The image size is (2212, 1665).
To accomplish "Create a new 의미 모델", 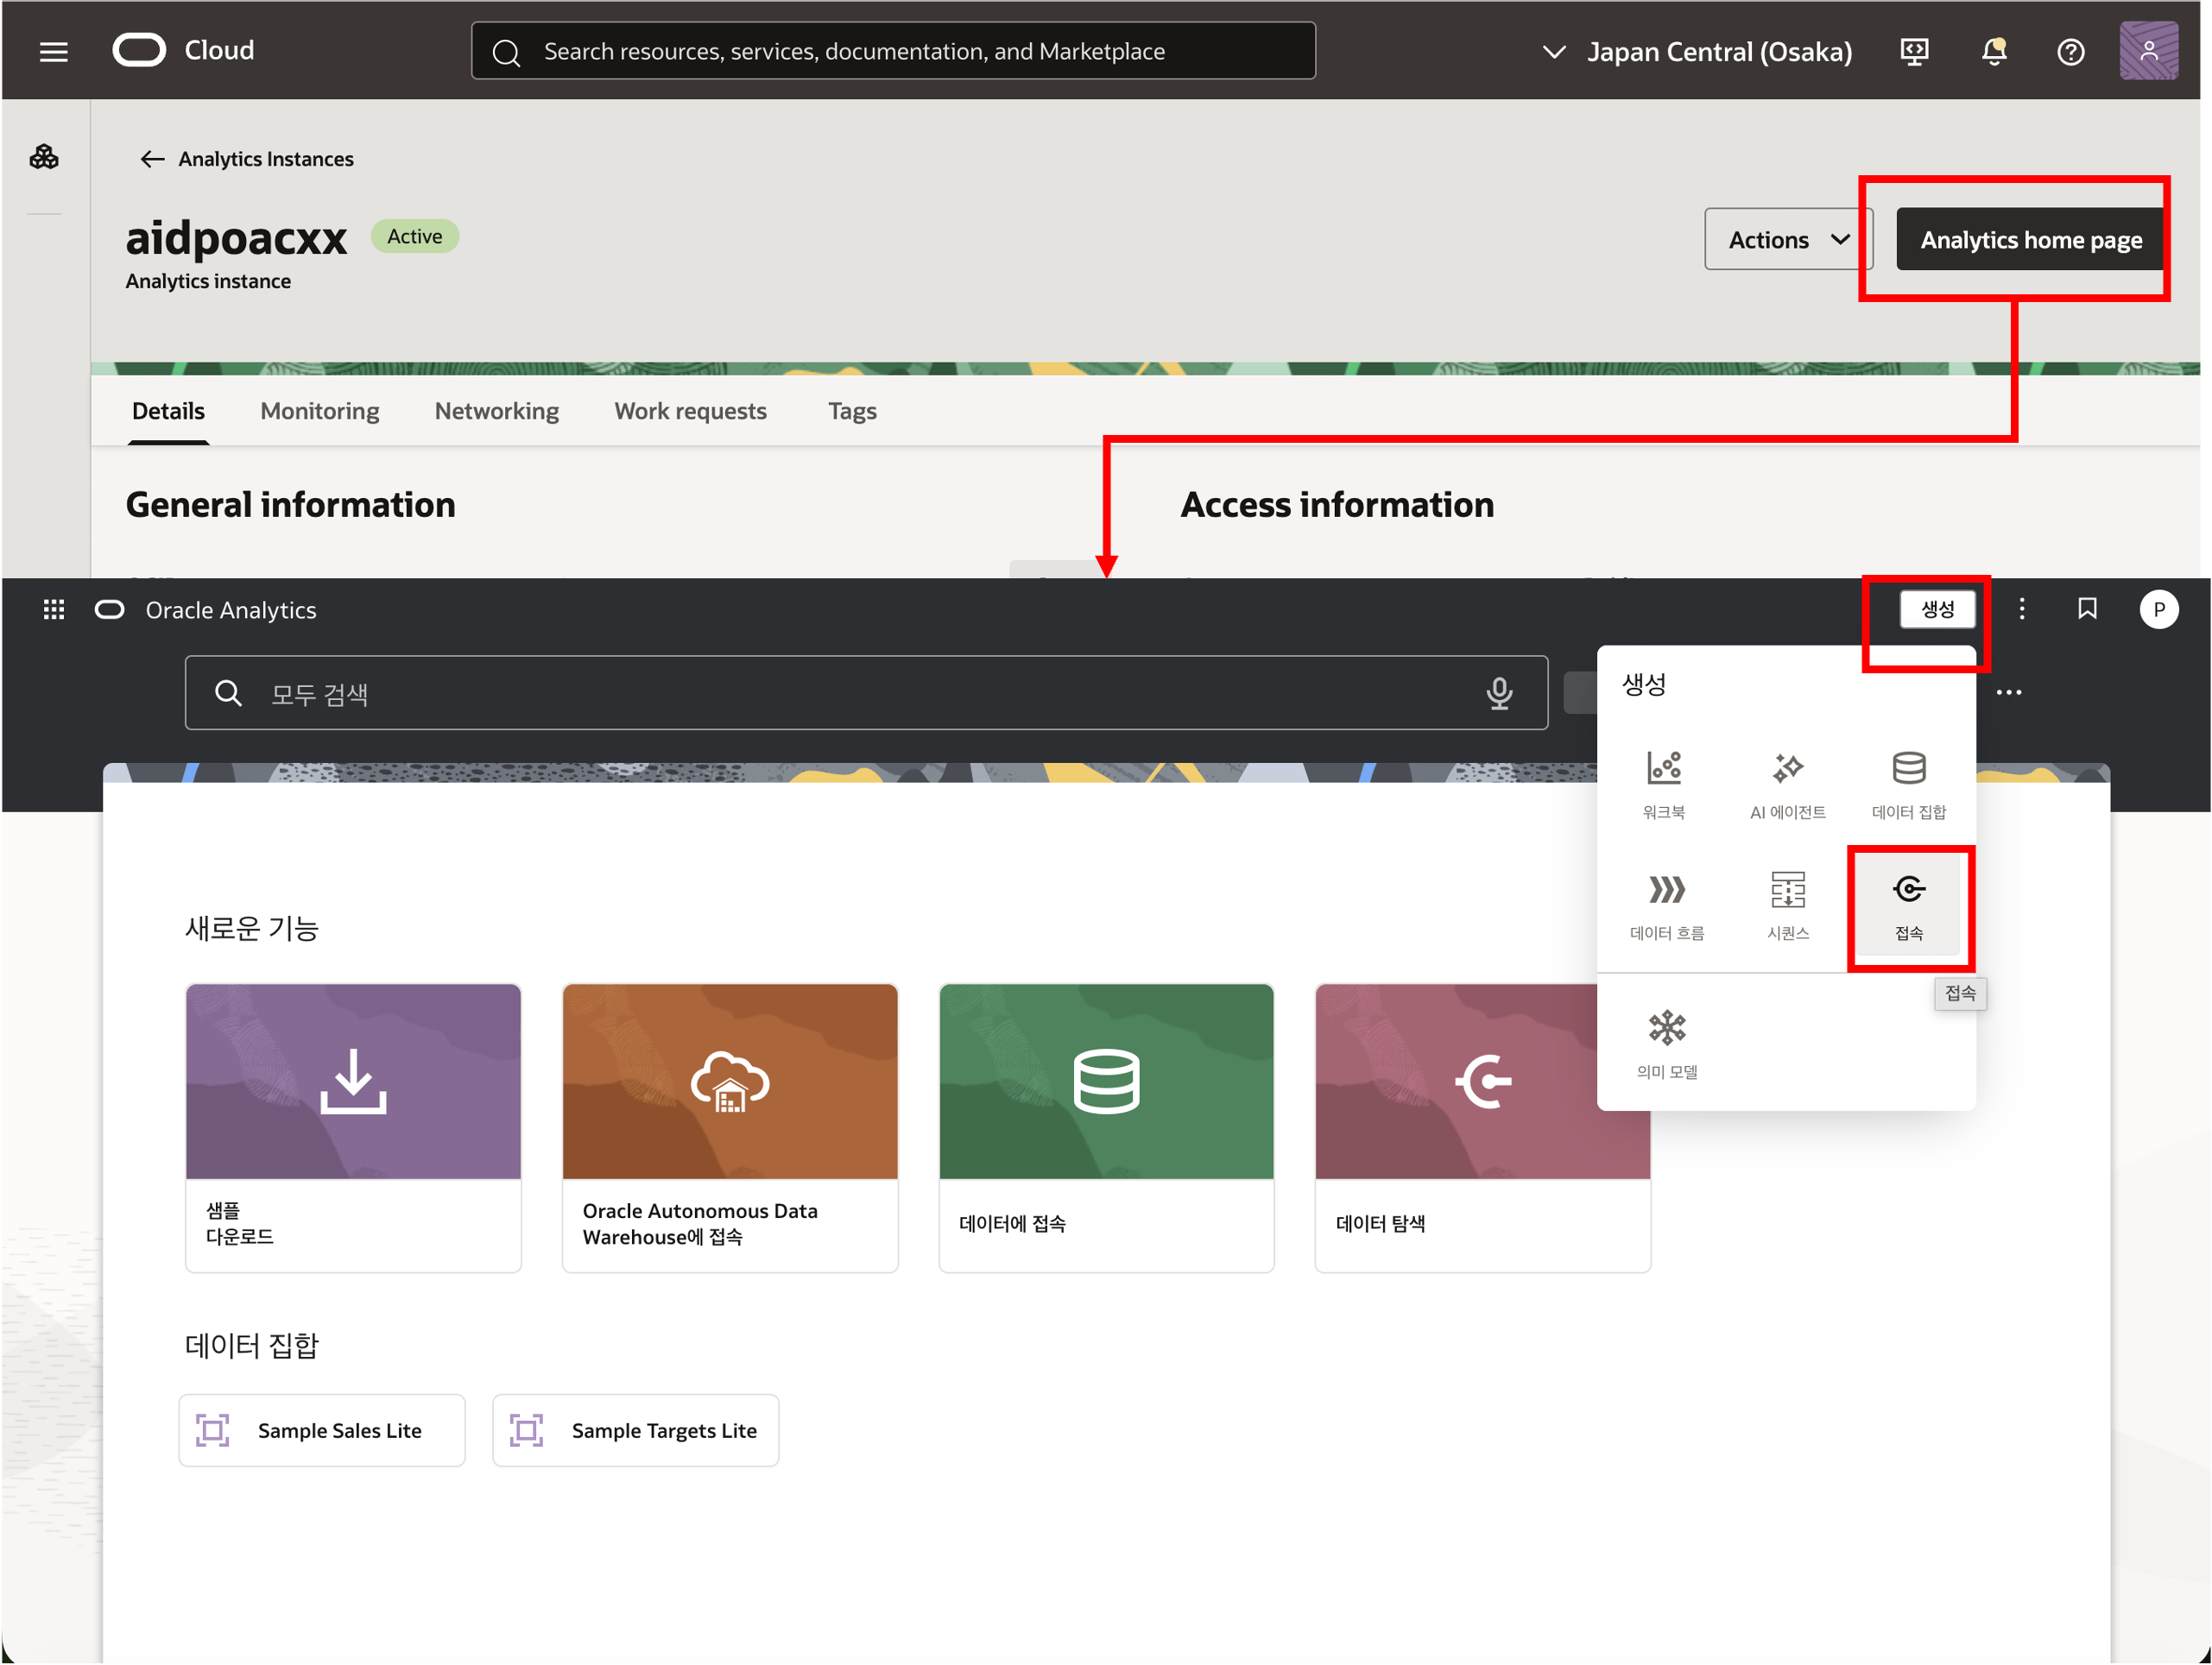I will [1666, 1045].
